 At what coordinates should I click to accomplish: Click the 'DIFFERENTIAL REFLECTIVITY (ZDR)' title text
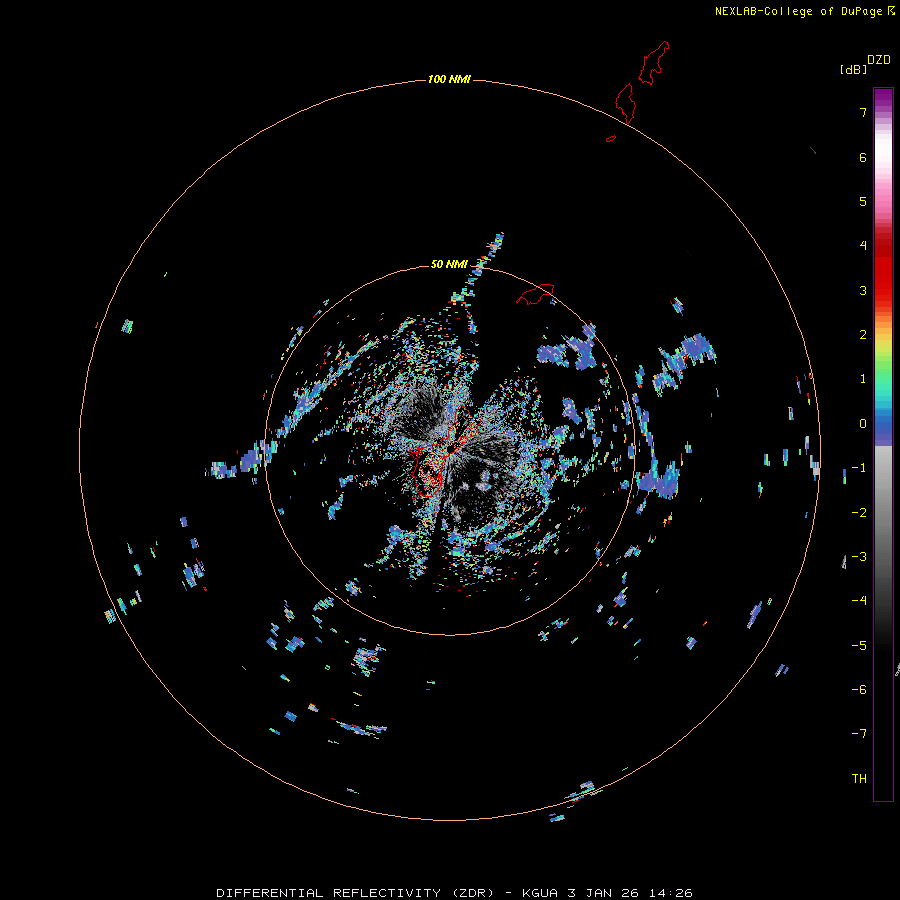point(355,893)
